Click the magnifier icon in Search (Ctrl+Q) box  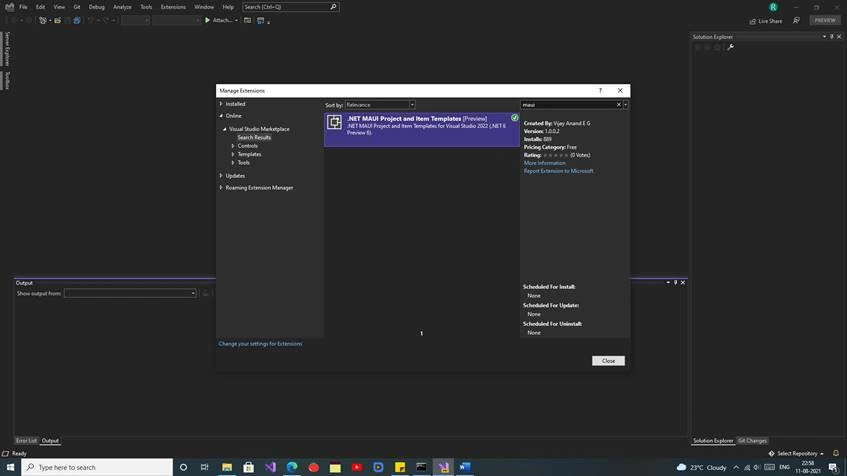[333, 7]
